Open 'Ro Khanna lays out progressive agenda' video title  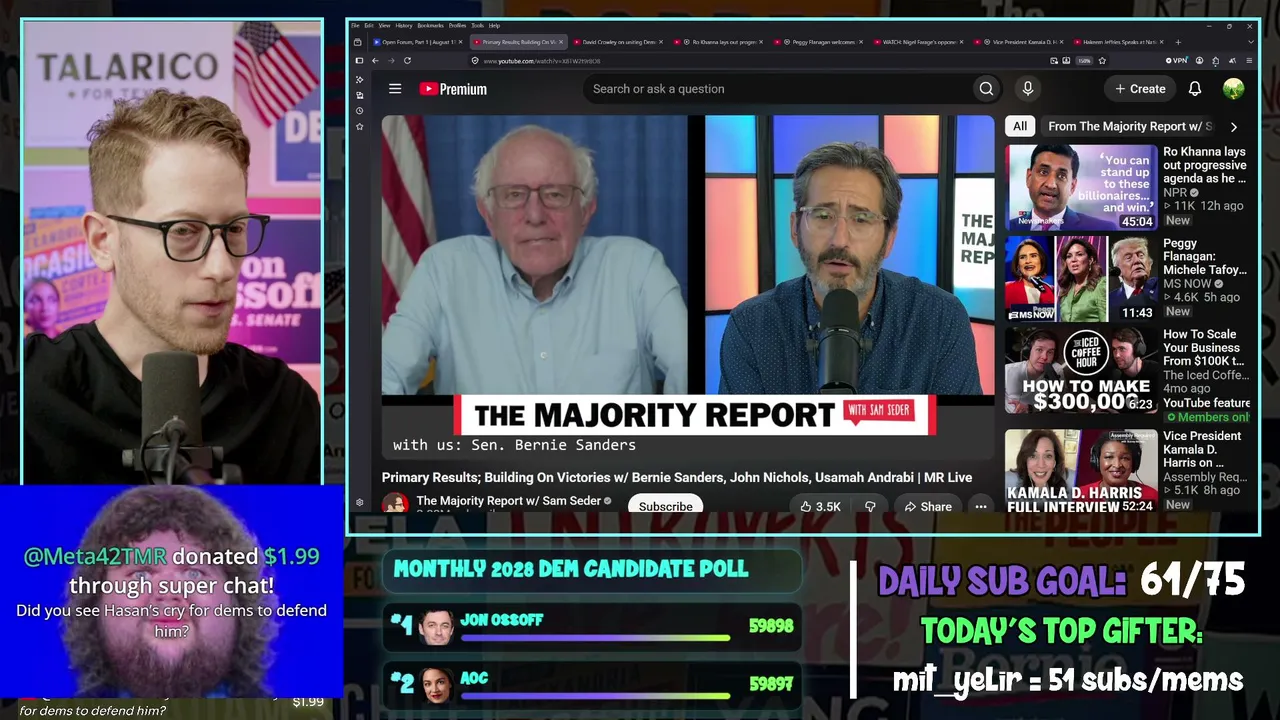click(1205, 165)
